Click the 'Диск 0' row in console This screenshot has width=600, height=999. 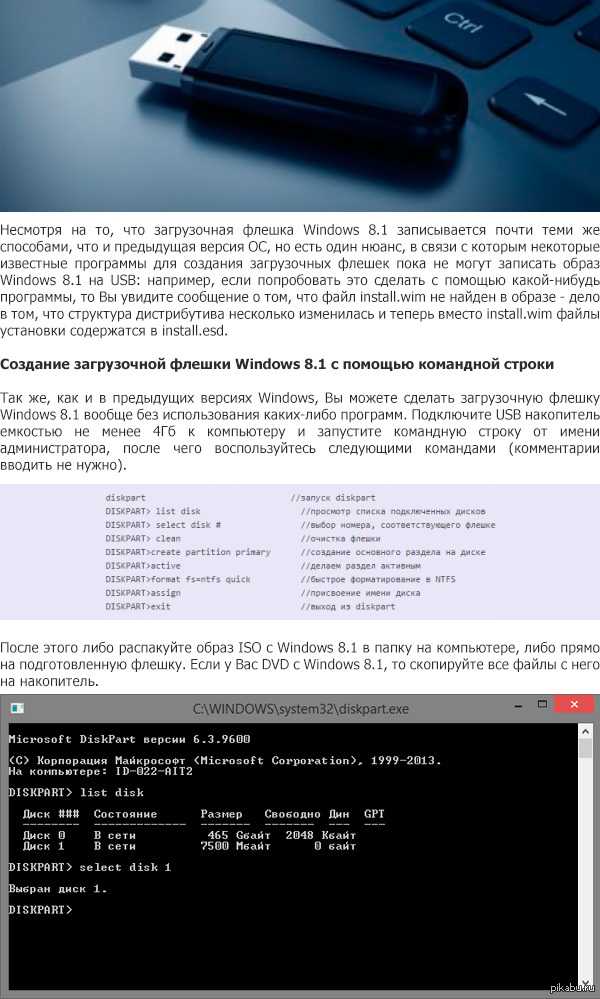pos(189,835)
